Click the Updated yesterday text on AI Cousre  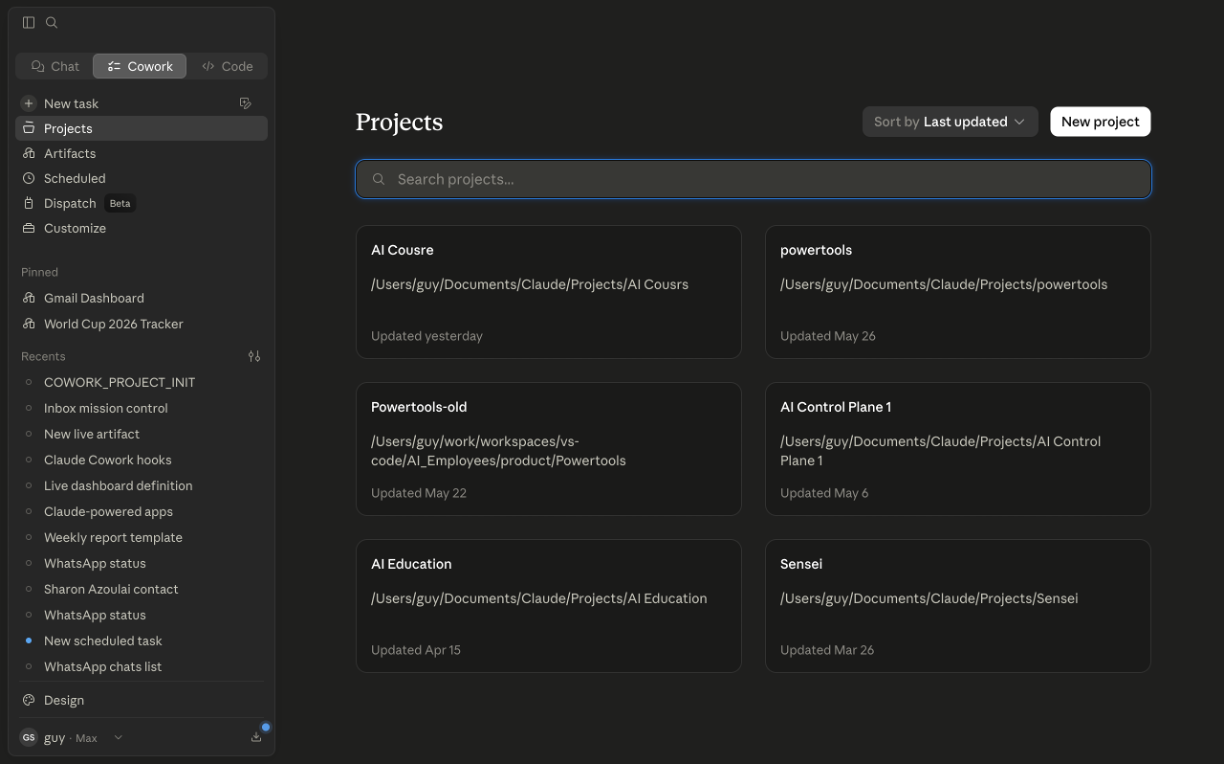coord(427,336)
